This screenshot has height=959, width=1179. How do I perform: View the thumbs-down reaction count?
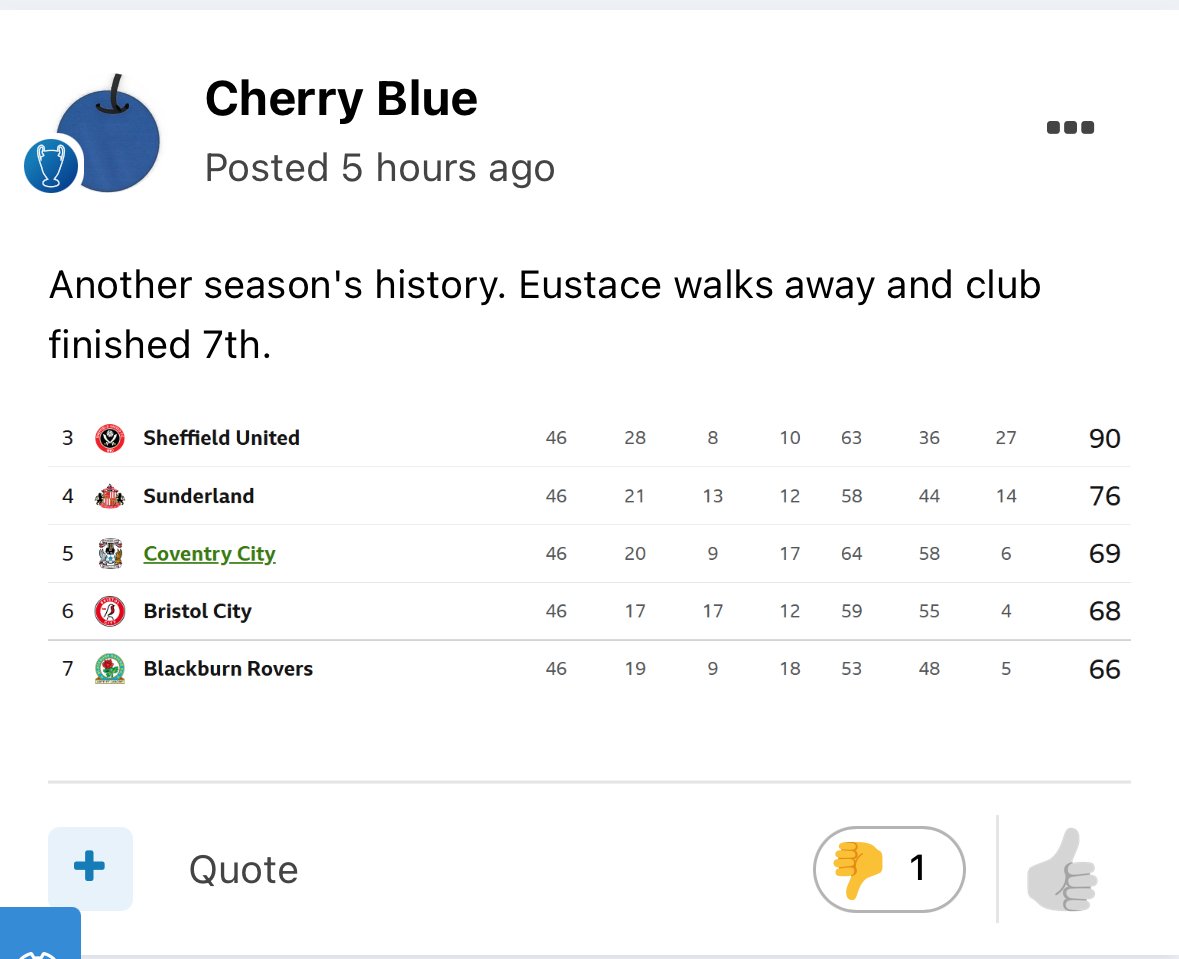(889, 868)
